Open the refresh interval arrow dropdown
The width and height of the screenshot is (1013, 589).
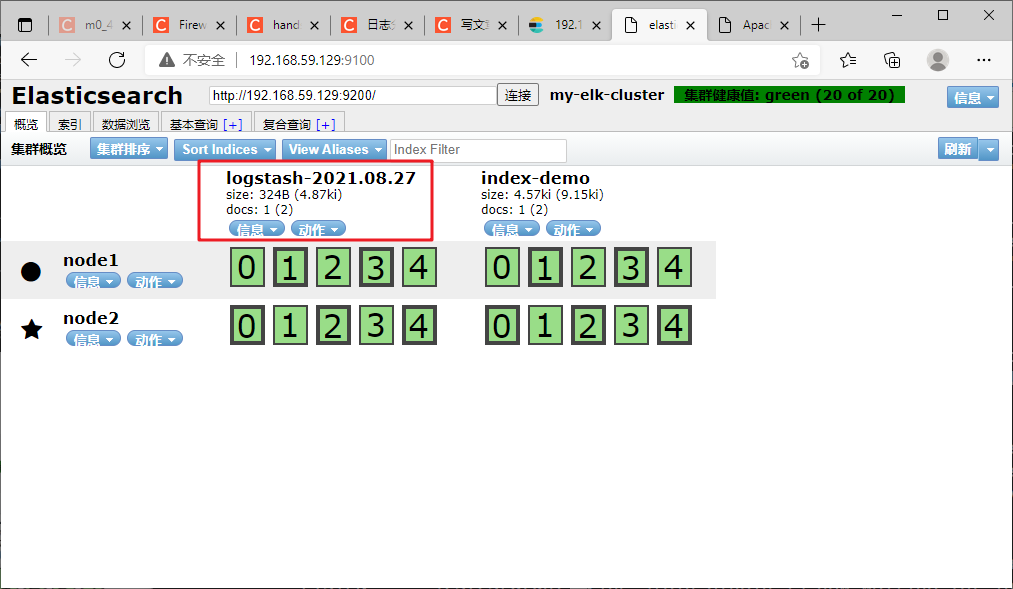(989, 150)
